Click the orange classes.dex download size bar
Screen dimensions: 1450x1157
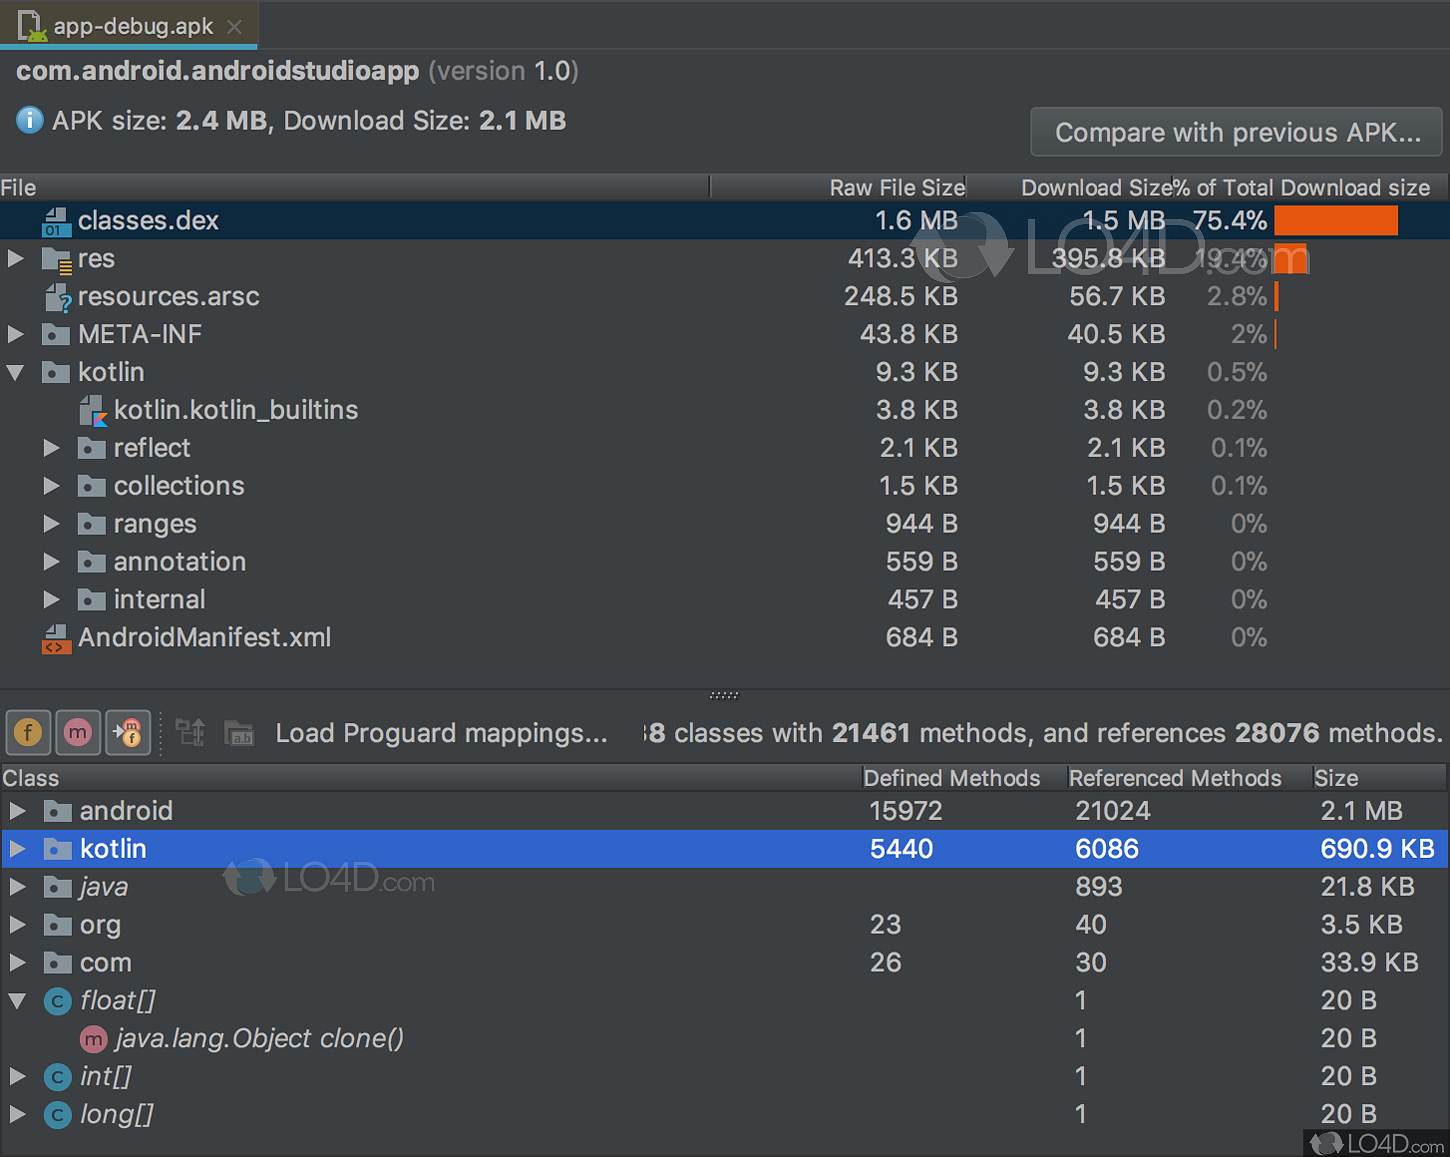(1335, 221)
